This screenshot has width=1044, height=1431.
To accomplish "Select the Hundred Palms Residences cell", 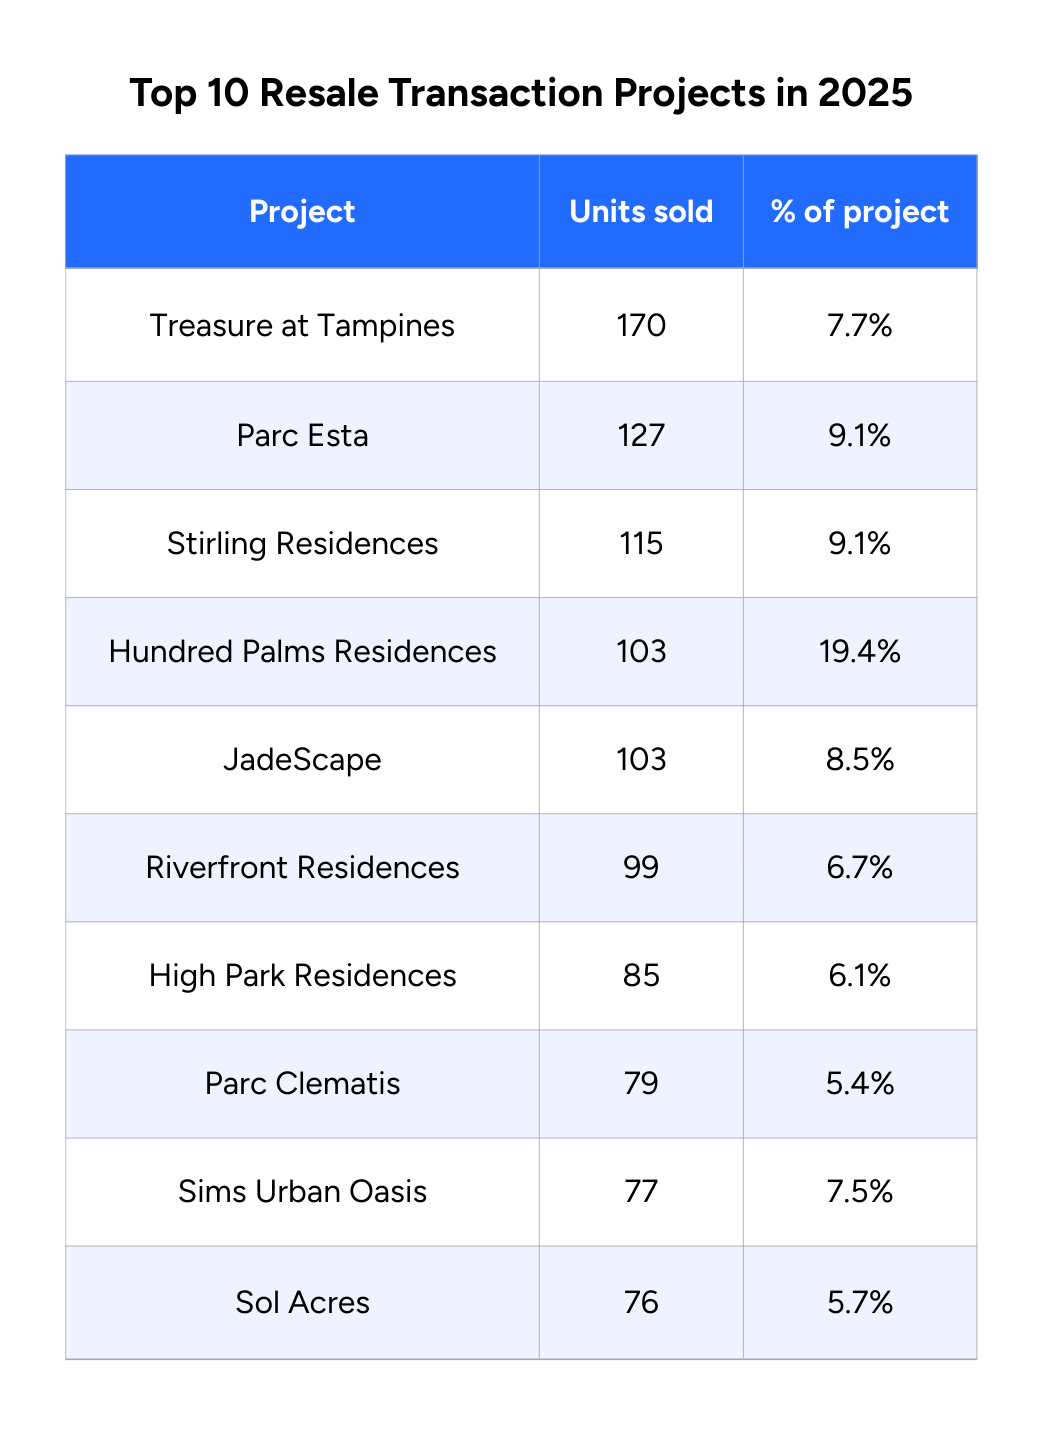I will pyautogui.click(x=302, y=652).
